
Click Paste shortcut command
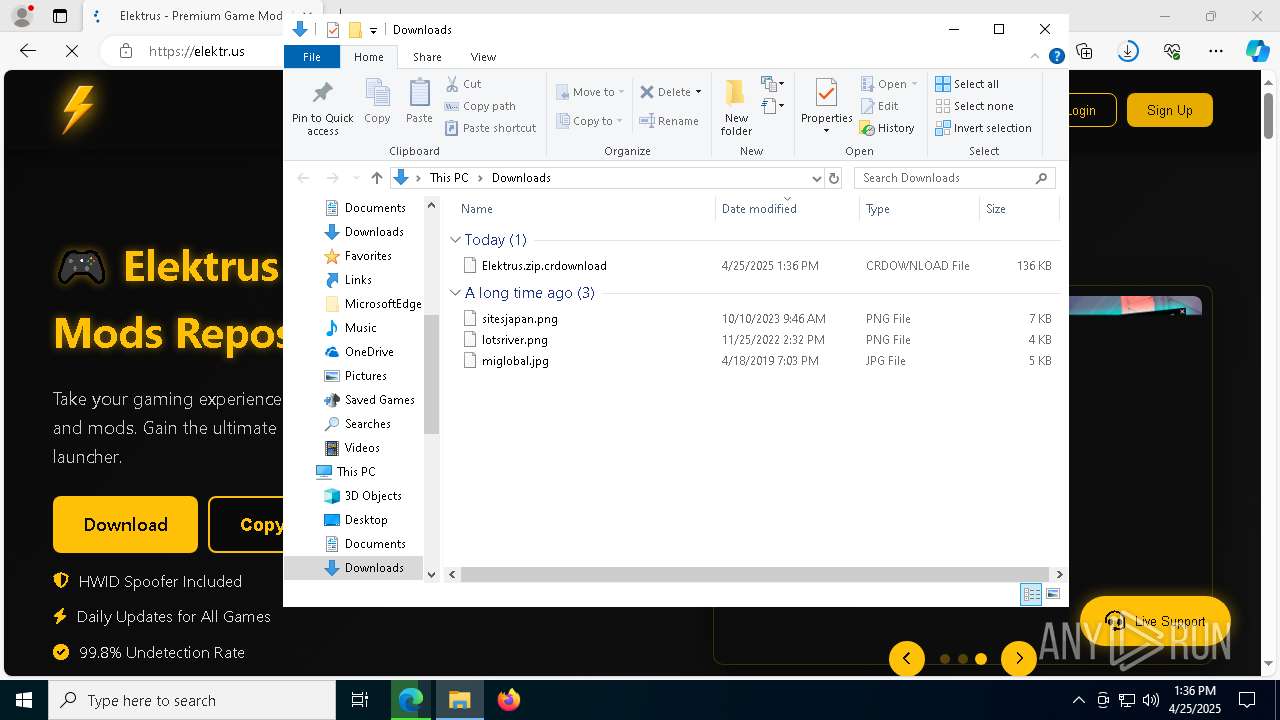pos(490,128)
